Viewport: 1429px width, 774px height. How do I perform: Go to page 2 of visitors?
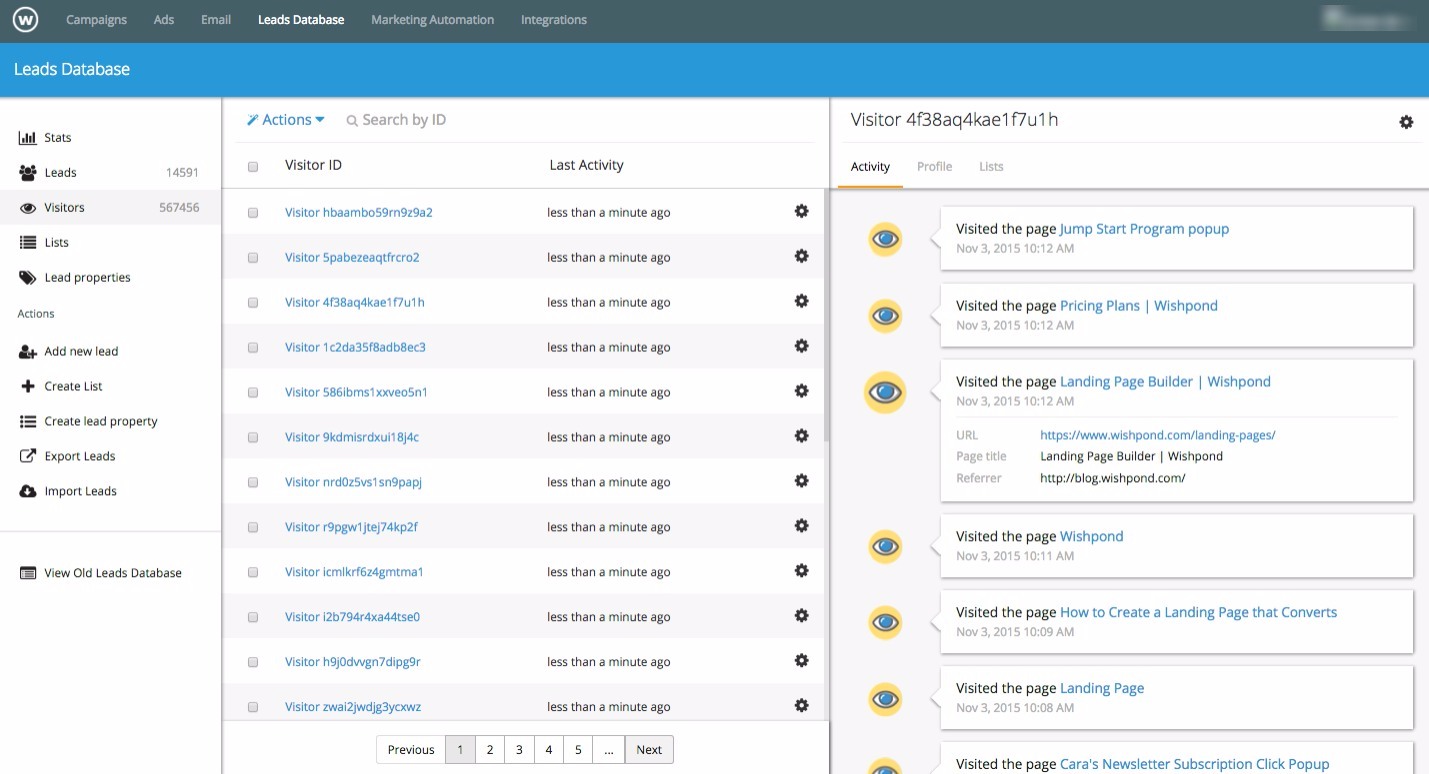[x=489, y=750]
